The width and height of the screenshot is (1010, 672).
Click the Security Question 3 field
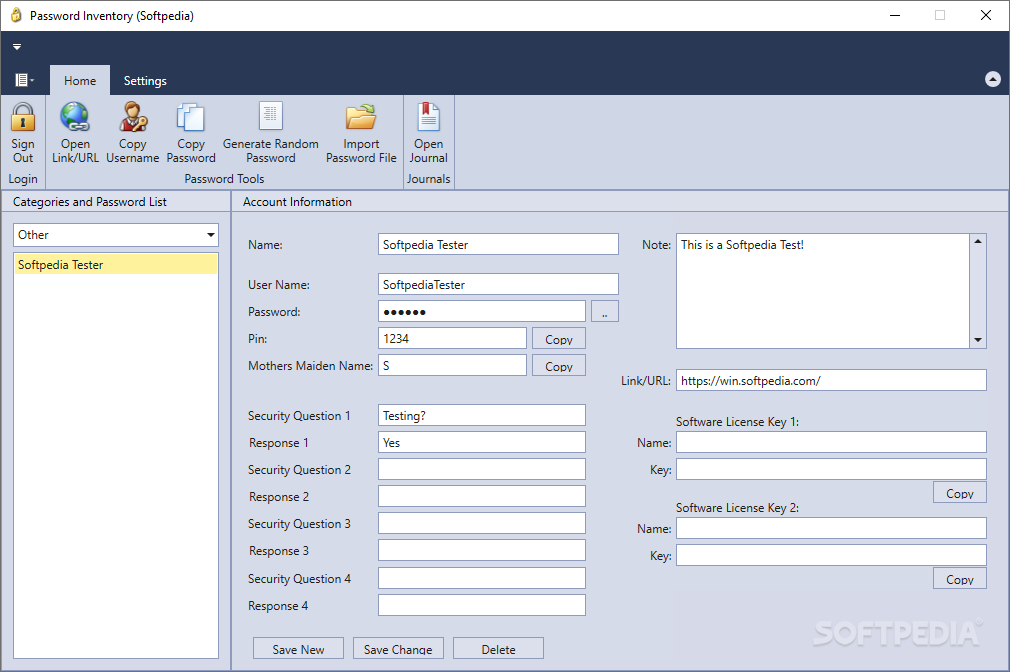(482, 523)
